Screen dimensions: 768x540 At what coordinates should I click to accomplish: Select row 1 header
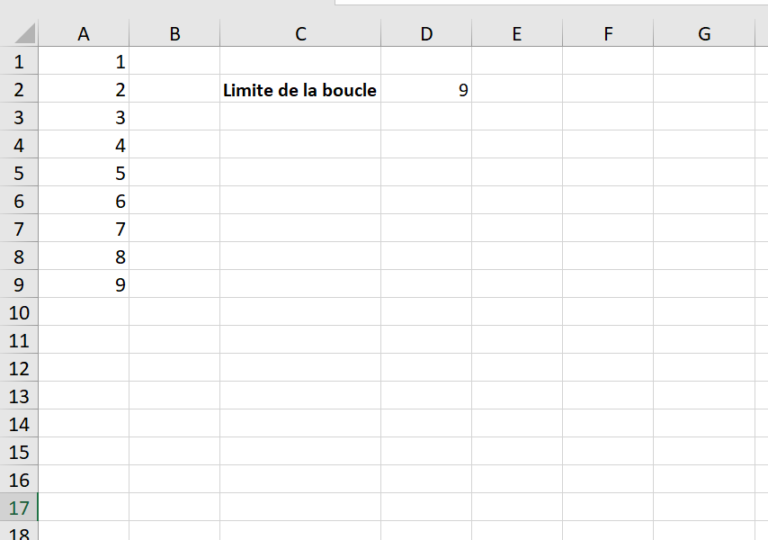coord(19,62)
